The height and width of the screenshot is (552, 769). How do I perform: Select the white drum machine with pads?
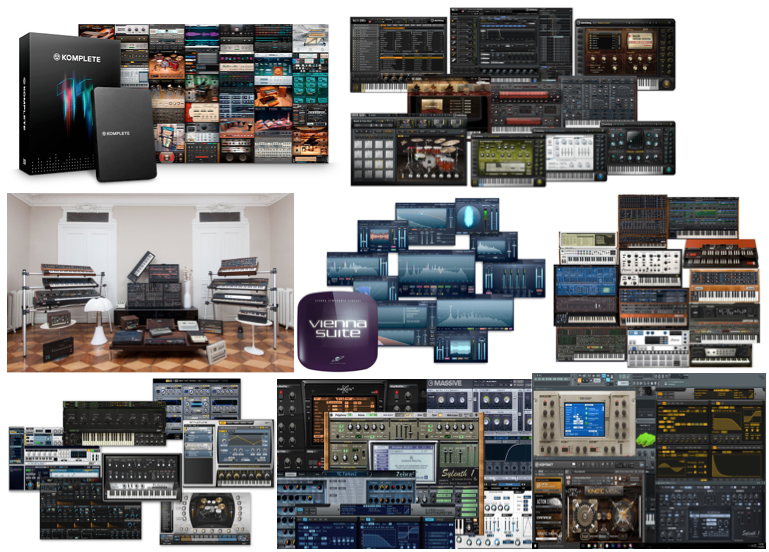point(657,348)
